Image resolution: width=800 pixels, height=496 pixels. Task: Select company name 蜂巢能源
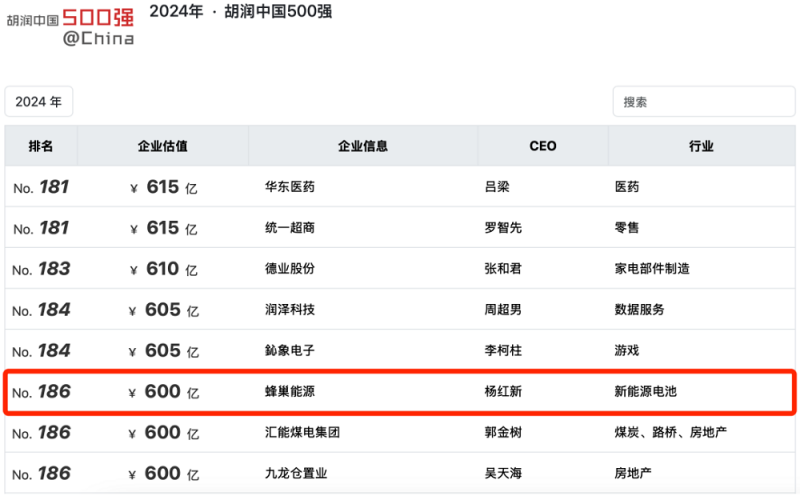click(290, 391)
